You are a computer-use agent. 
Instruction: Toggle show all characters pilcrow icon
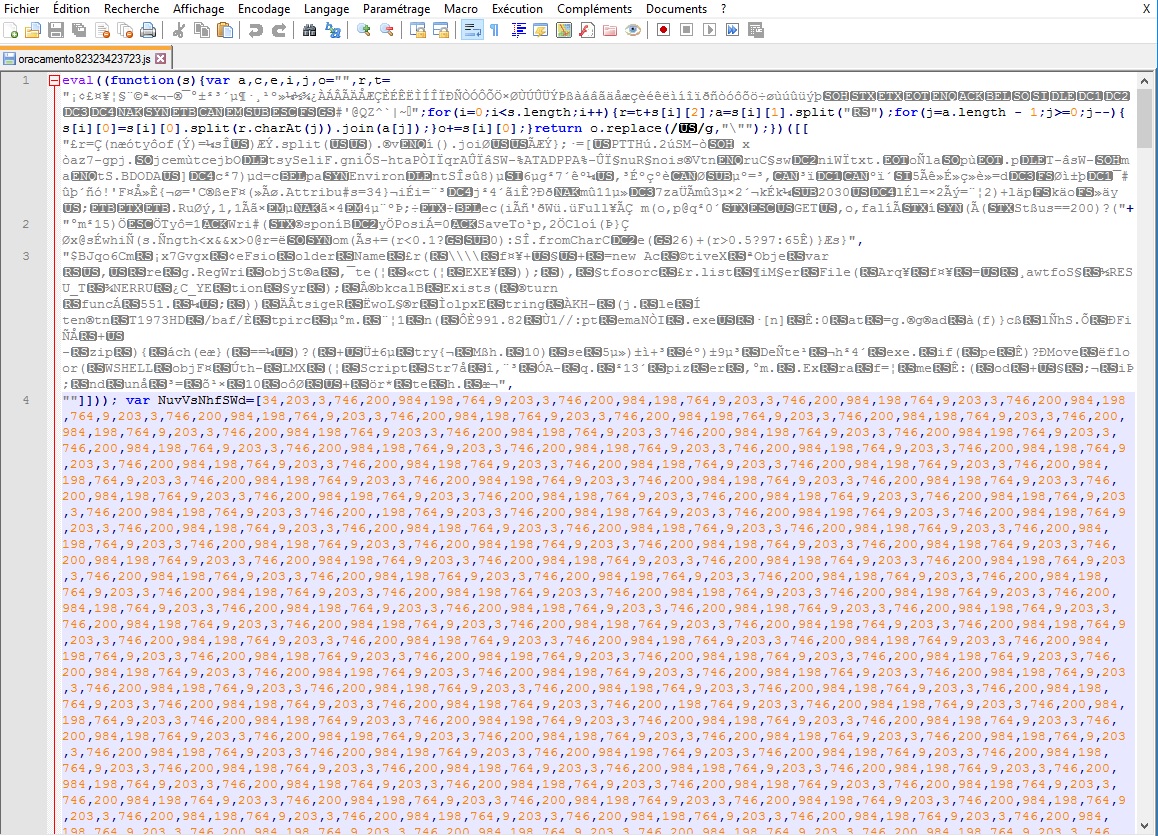495,30
